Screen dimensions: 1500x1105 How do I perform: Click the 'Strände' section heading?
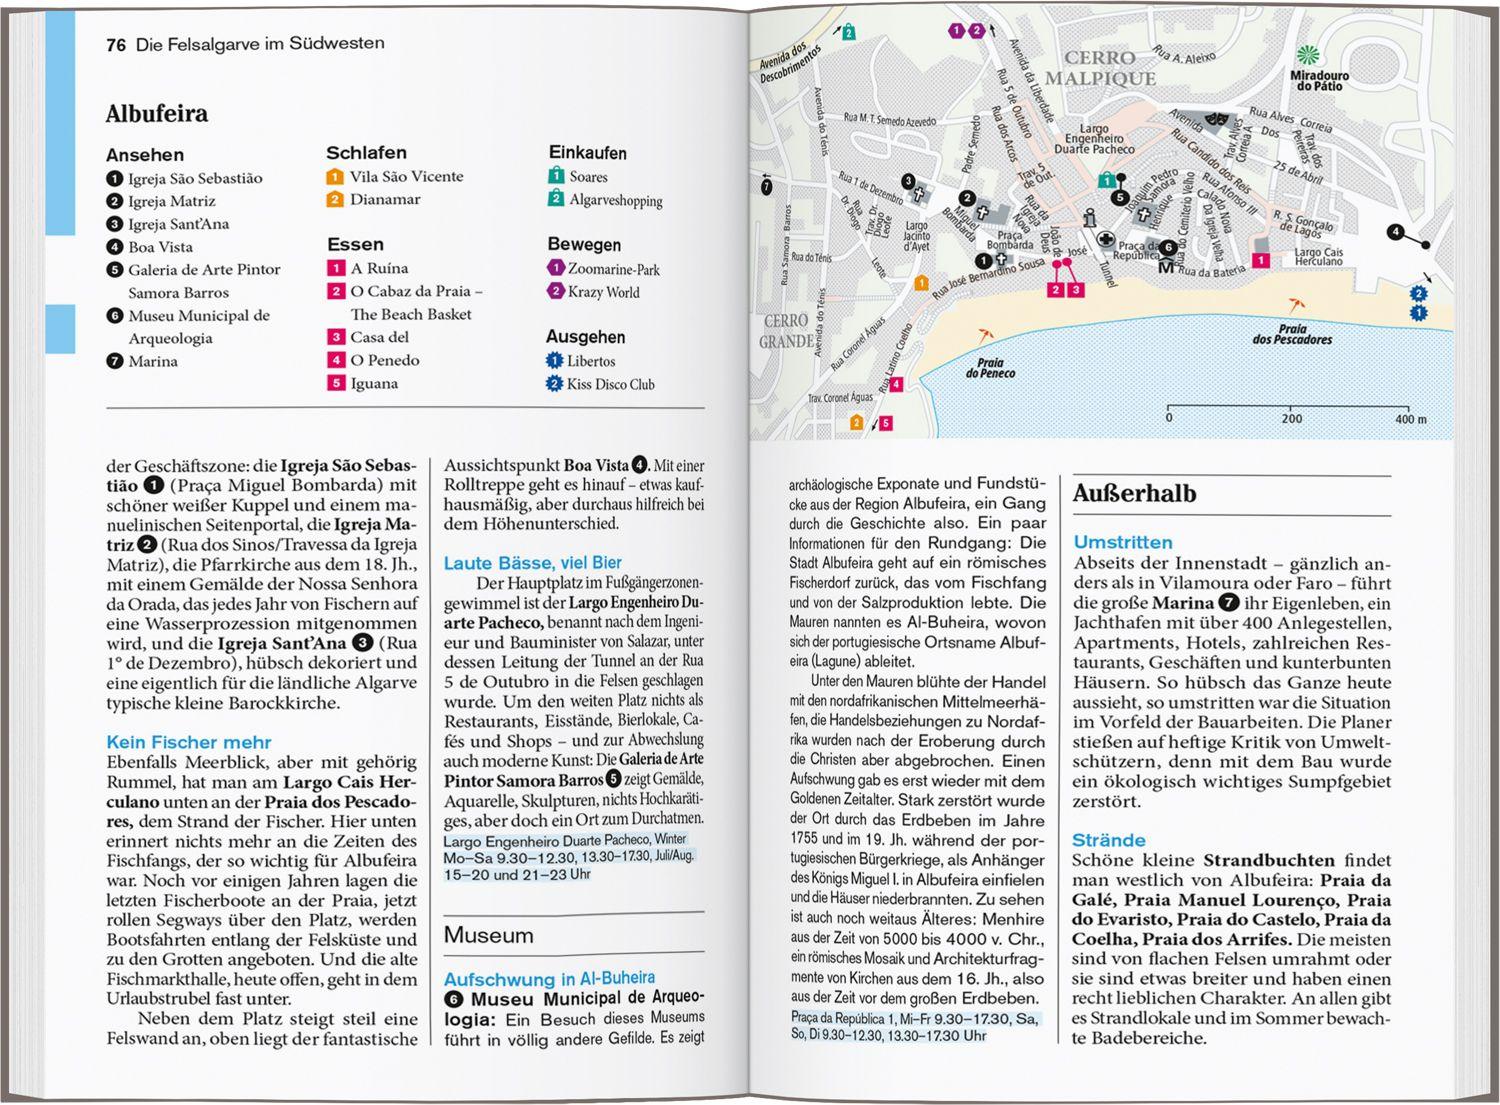point(1108,840)
